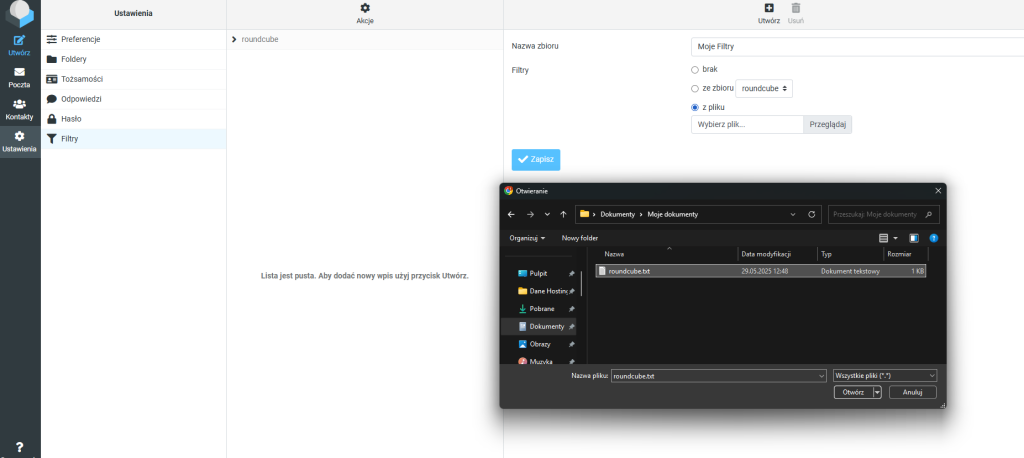Open the Otwórz split button arrow
This screenshot has width=1024, height=458.
(877, 392)
